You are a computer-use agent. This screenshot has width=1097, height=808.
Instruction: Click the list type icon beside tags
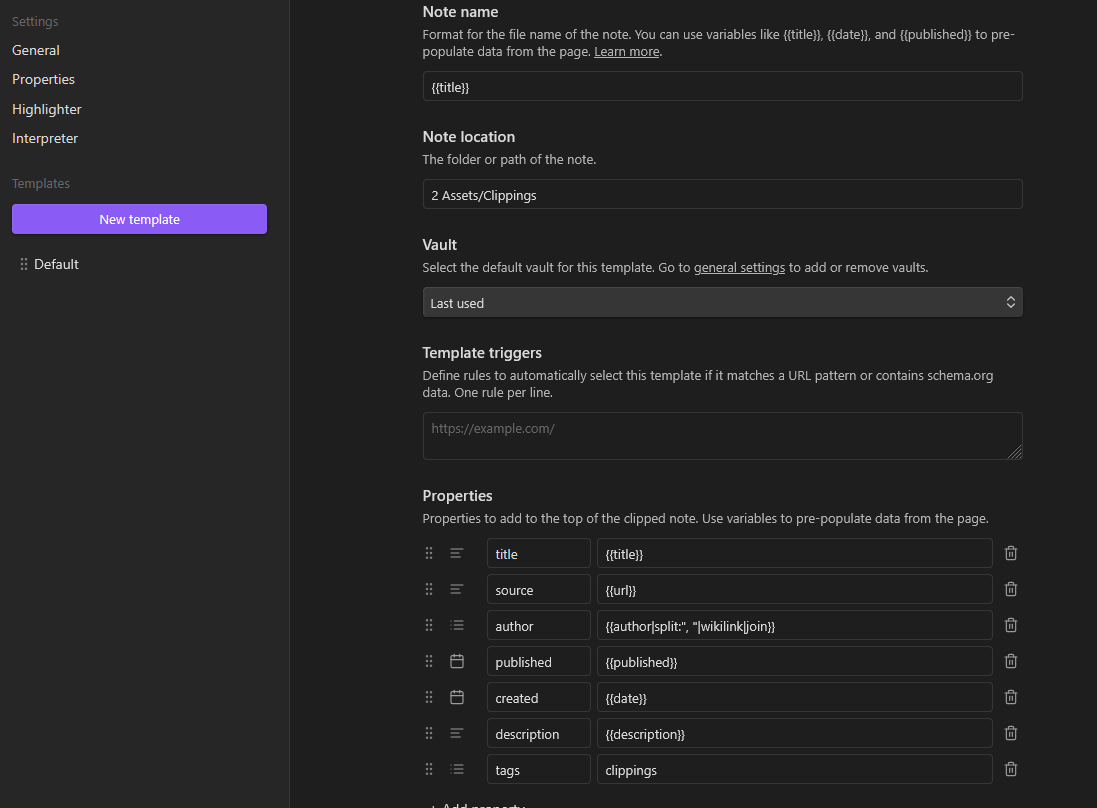point(457,769)
